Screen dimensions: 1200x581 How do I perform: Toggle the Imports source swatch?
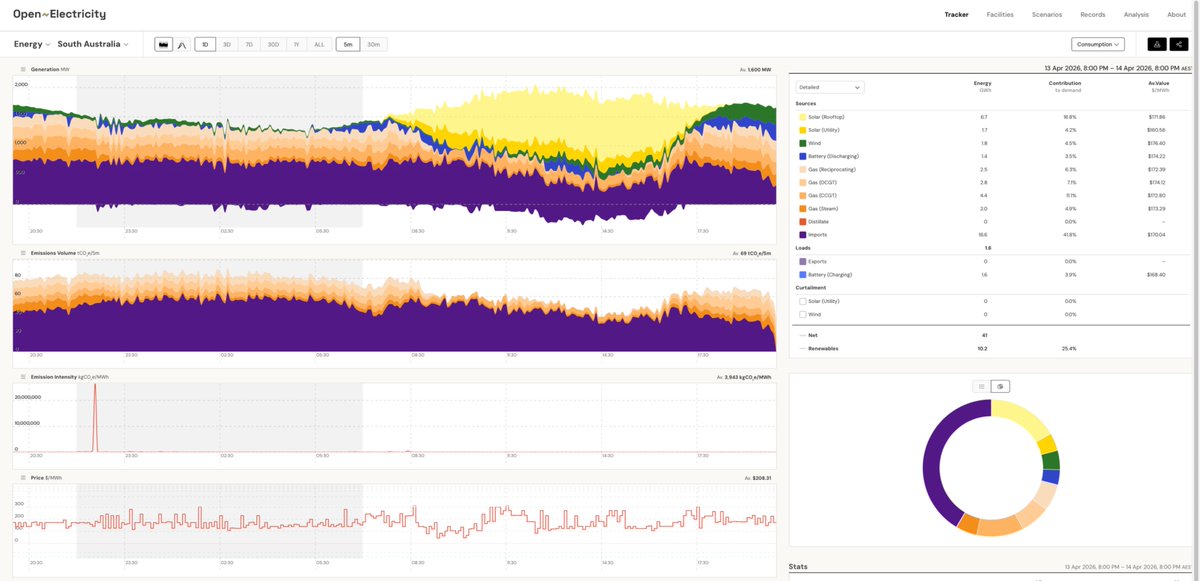pos(802,234)
